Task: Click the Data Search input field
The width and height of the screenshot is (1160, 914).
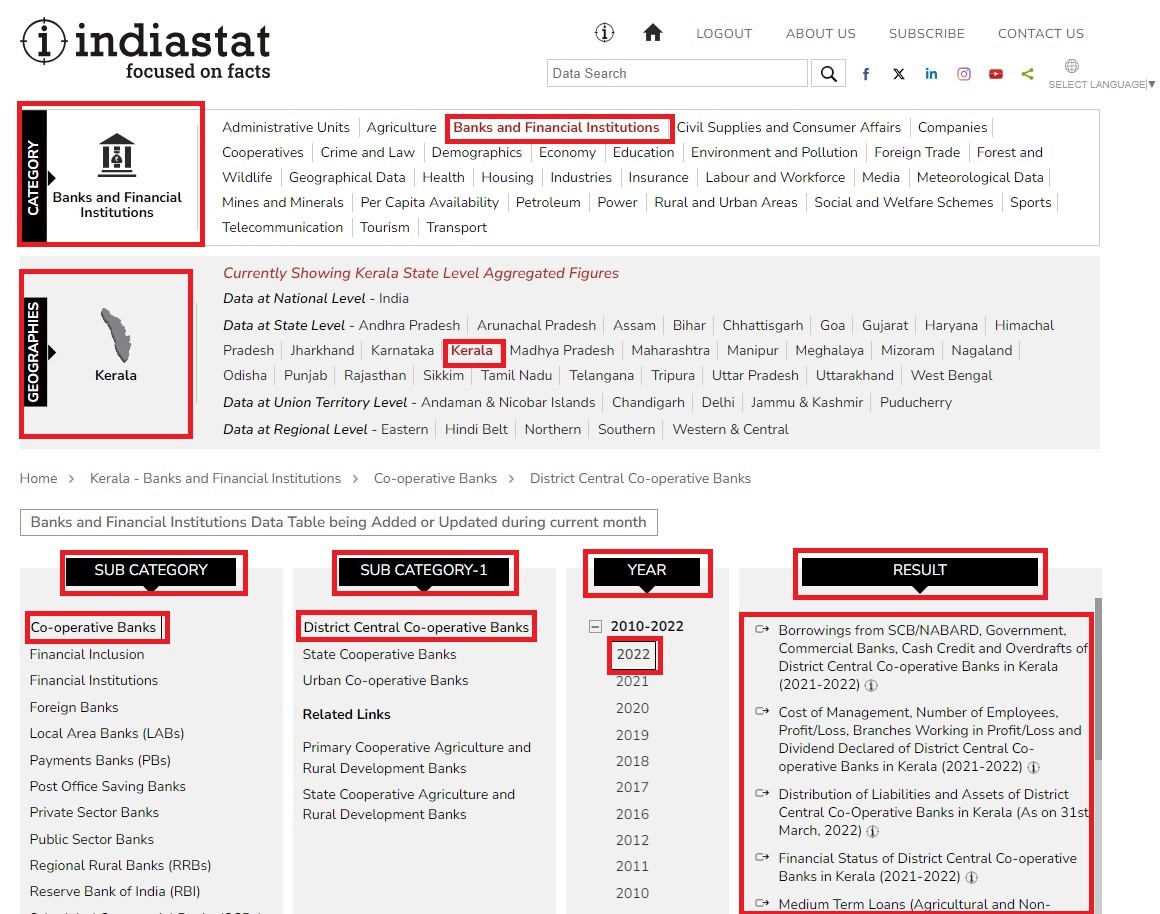Action: pyautogui.click(x=677, y=73)
